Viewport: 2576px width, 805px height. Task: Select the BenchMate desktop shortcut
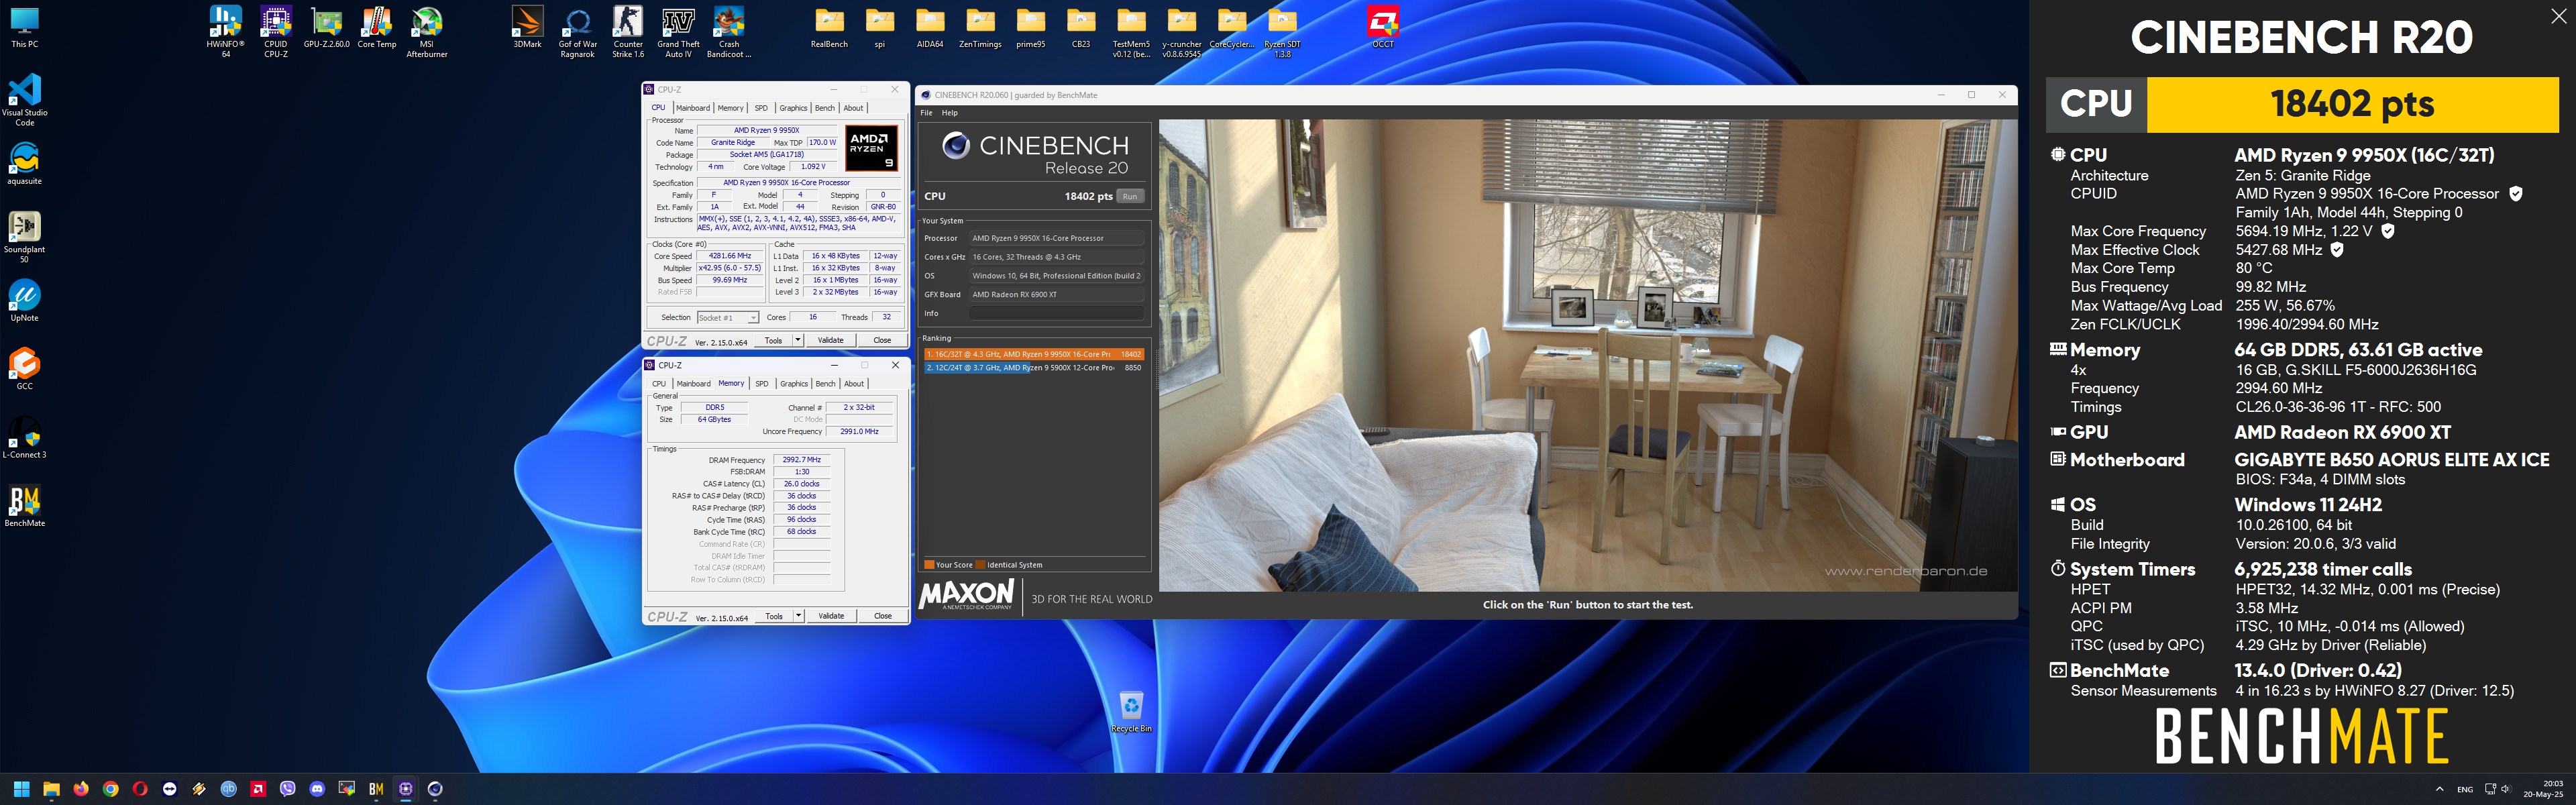[25, 506]
